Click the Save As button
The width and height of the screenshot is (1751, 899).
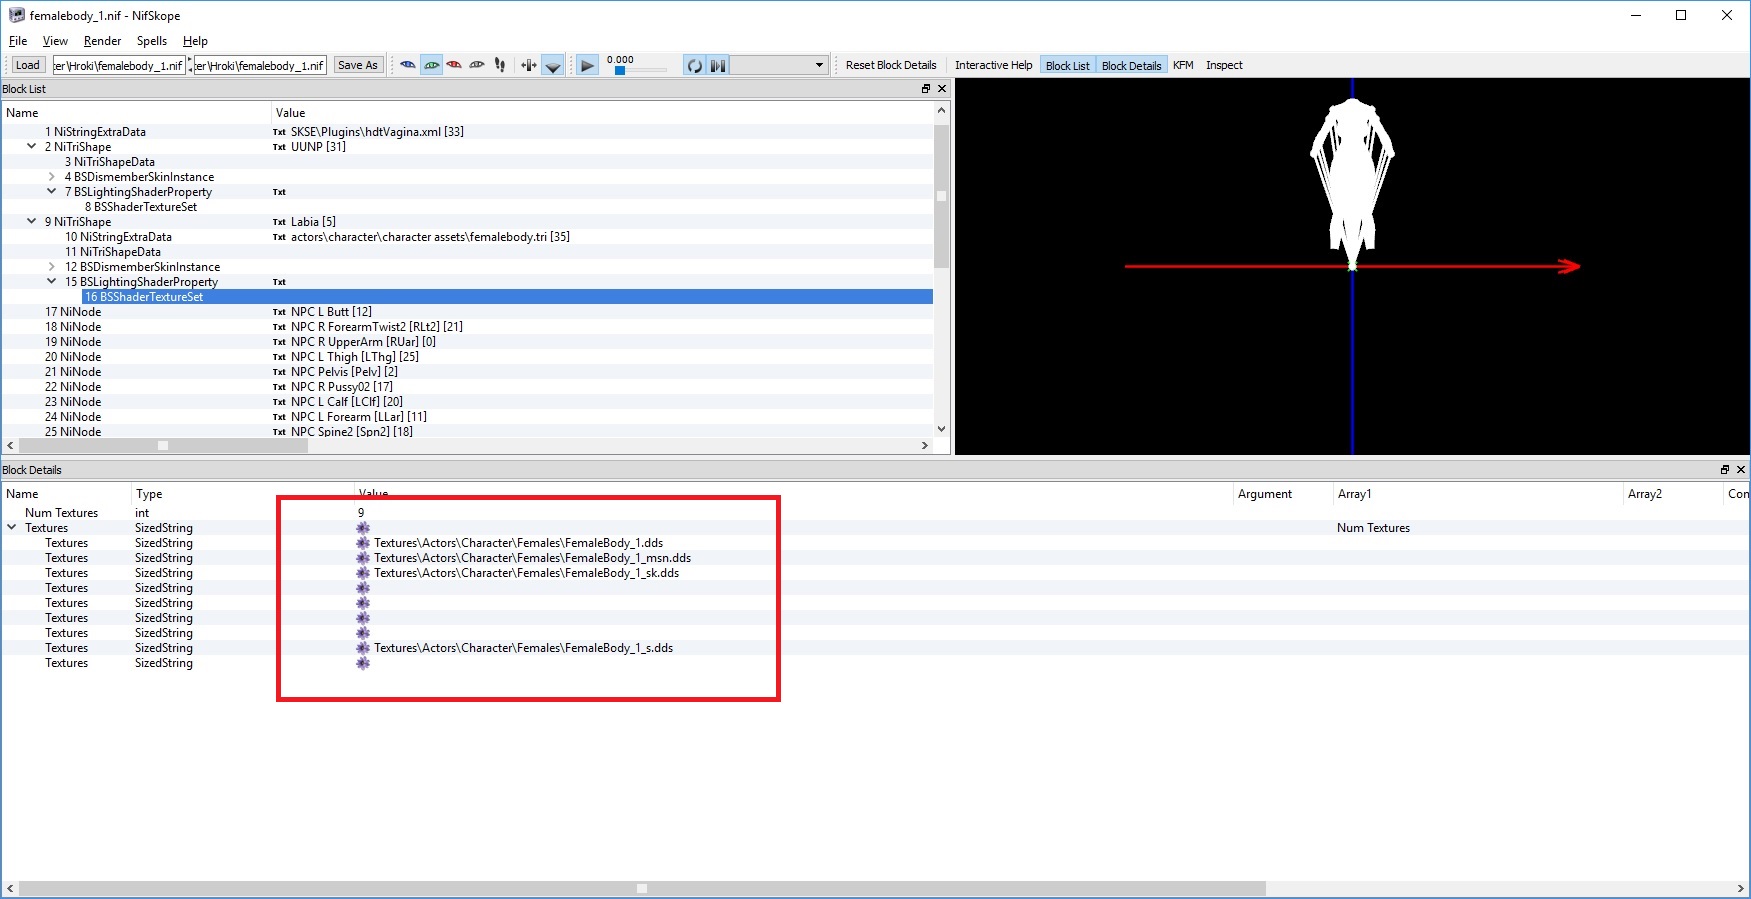pyautogui.click(x=358, y=65)
